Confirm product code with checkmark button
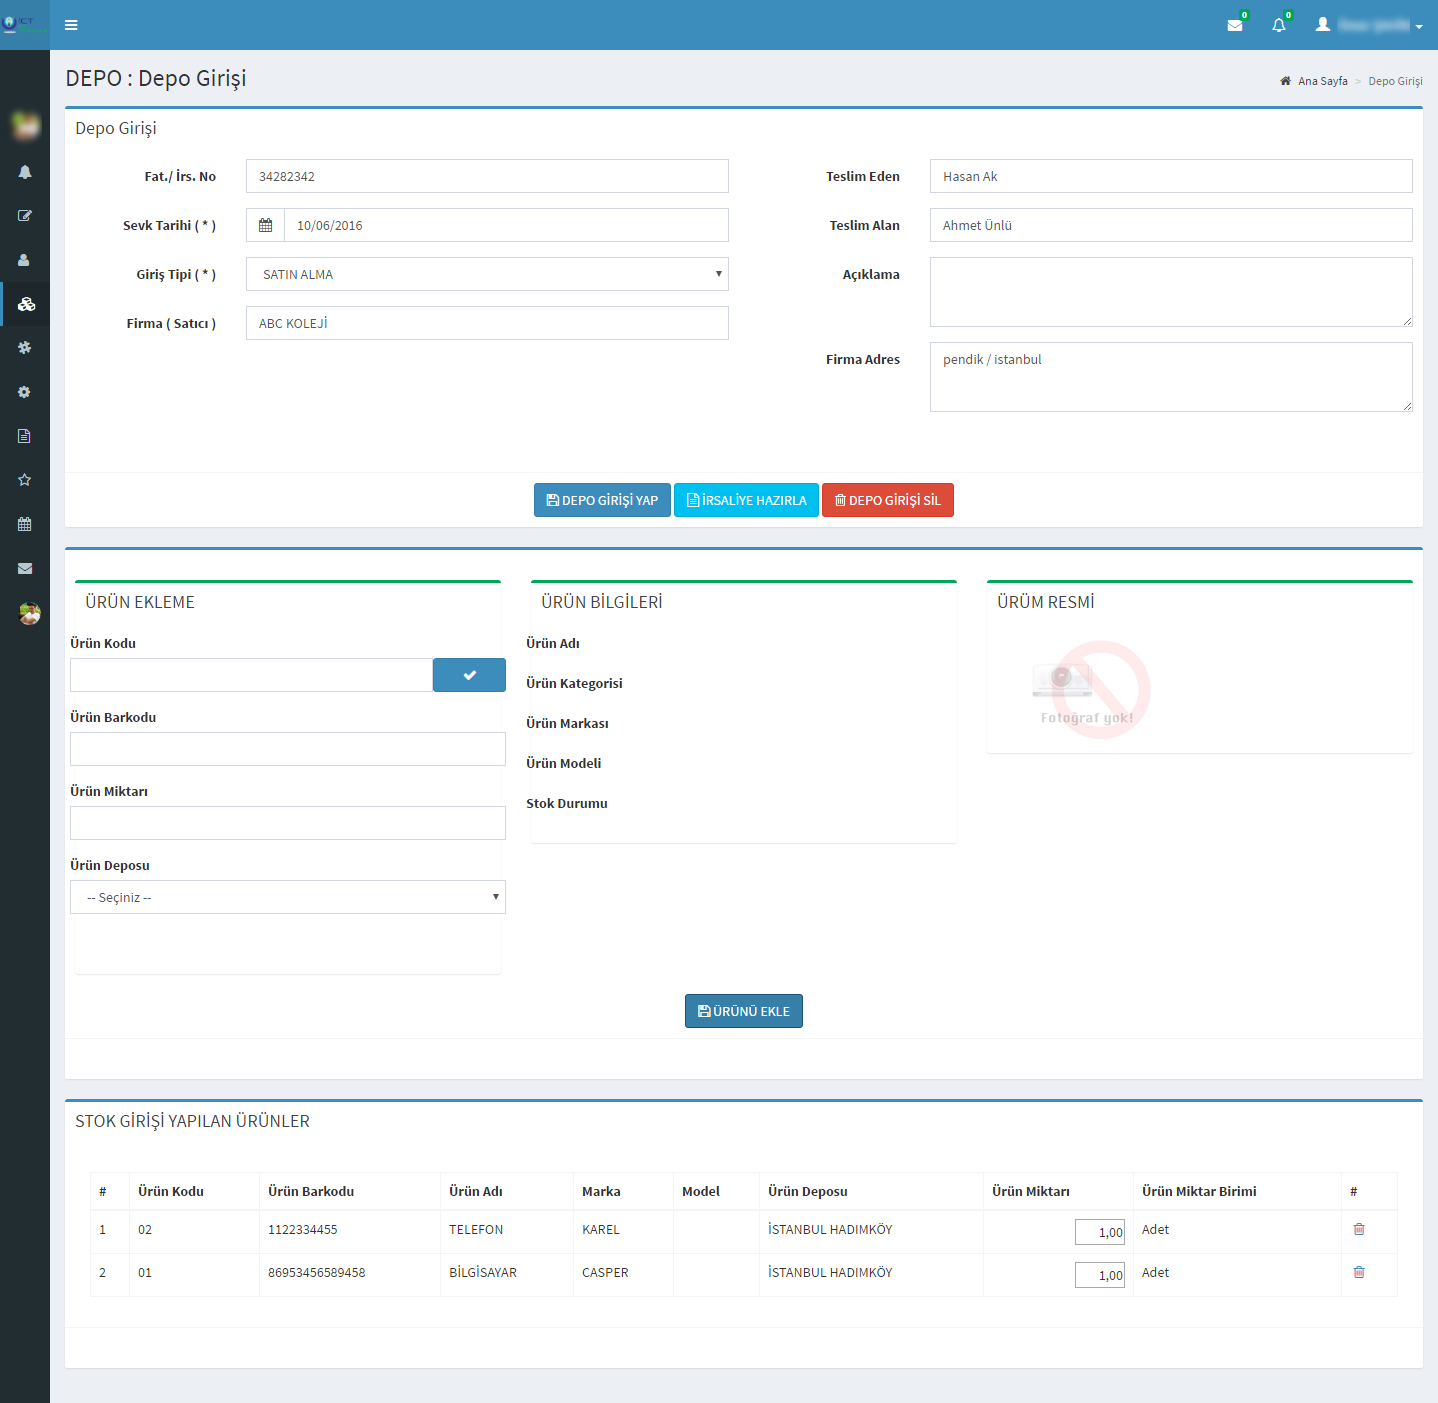The height and width of the screenshot is (1403, 1438). [x=469, y=675]
